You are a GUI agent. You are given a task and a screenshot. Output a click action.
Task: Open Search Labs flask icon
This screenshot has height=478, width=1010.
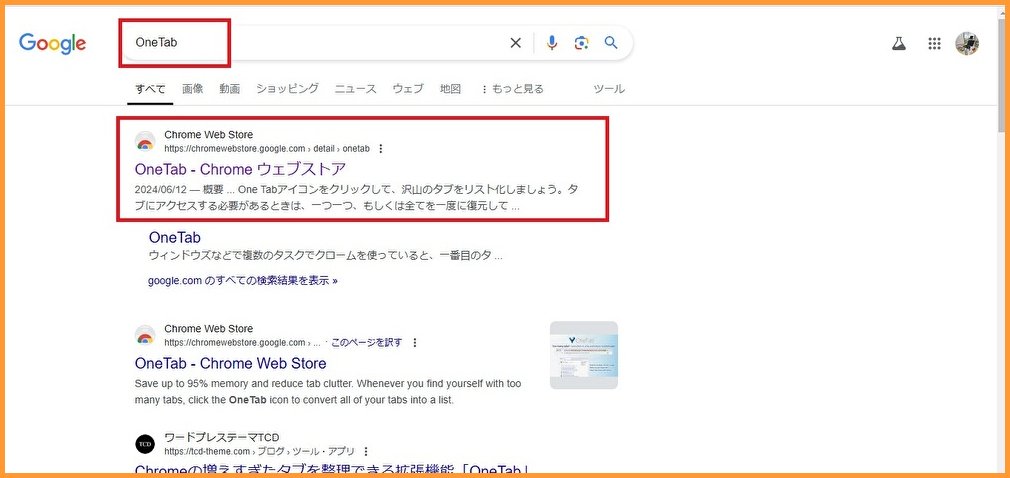click(x=899, y=44)
